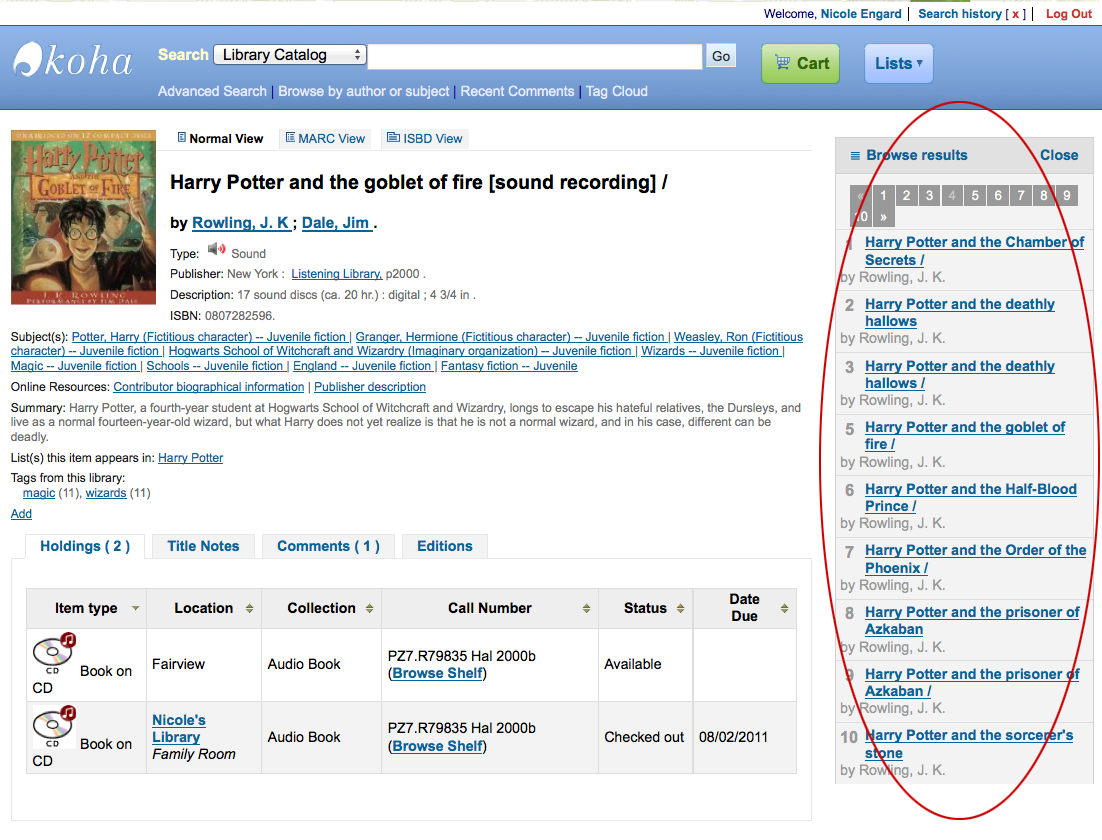Open Harry Potter and the Chamber of Secrets
The height and width of the screenshot is (840, 1102).
974,251
